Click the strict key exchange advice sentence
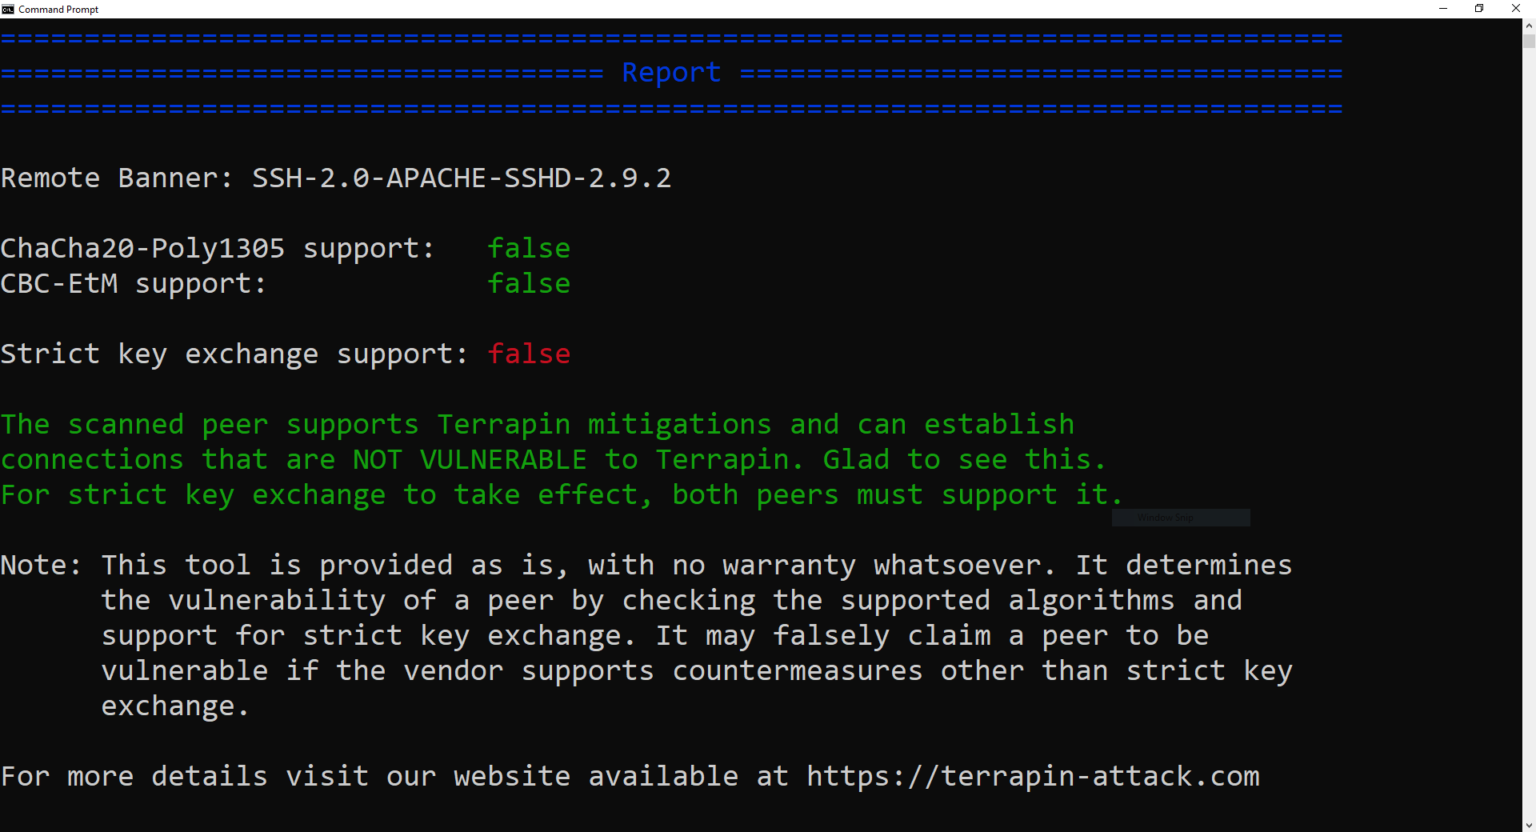 coord(560,494)
